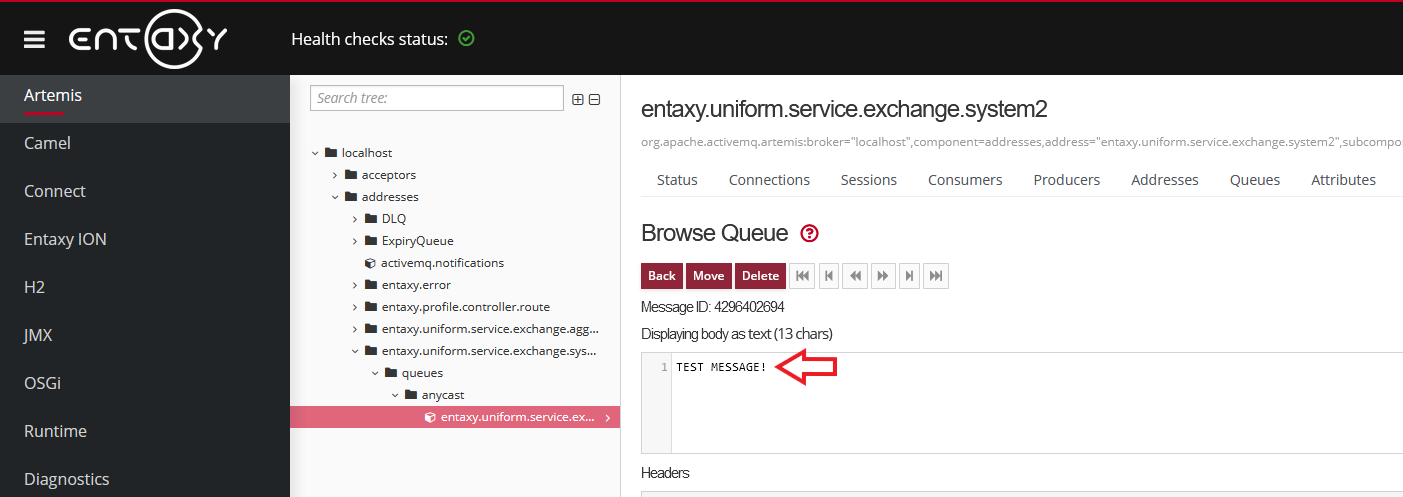Open the Attributes tab

tap(1343, 180)
